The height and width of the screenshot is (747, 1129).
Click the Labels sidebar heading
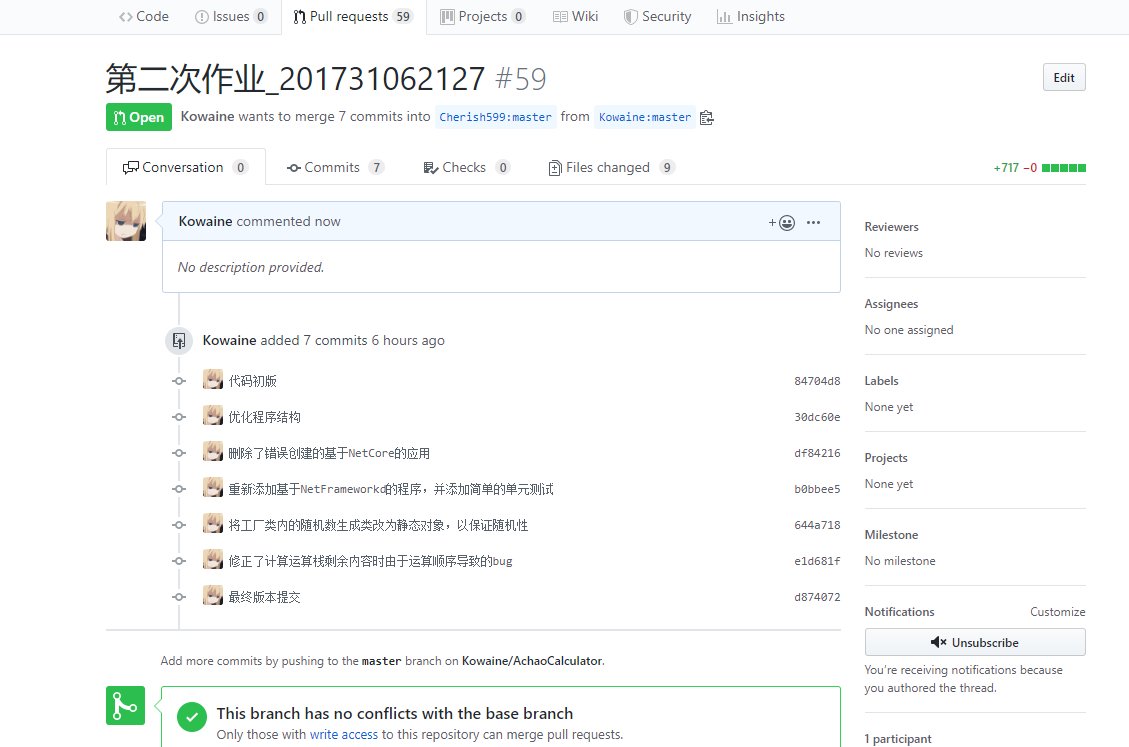tap(881, 381)
